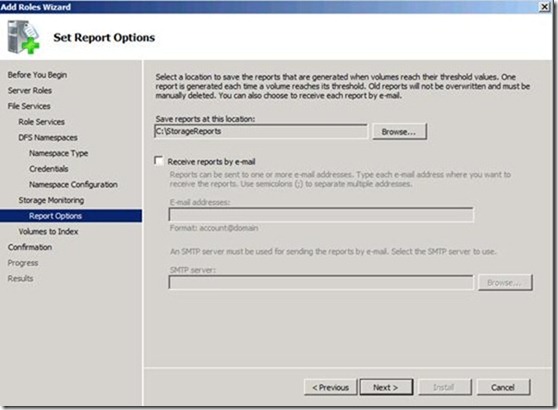Click the Format: account@domain hint text

click(x=214, y=228)
